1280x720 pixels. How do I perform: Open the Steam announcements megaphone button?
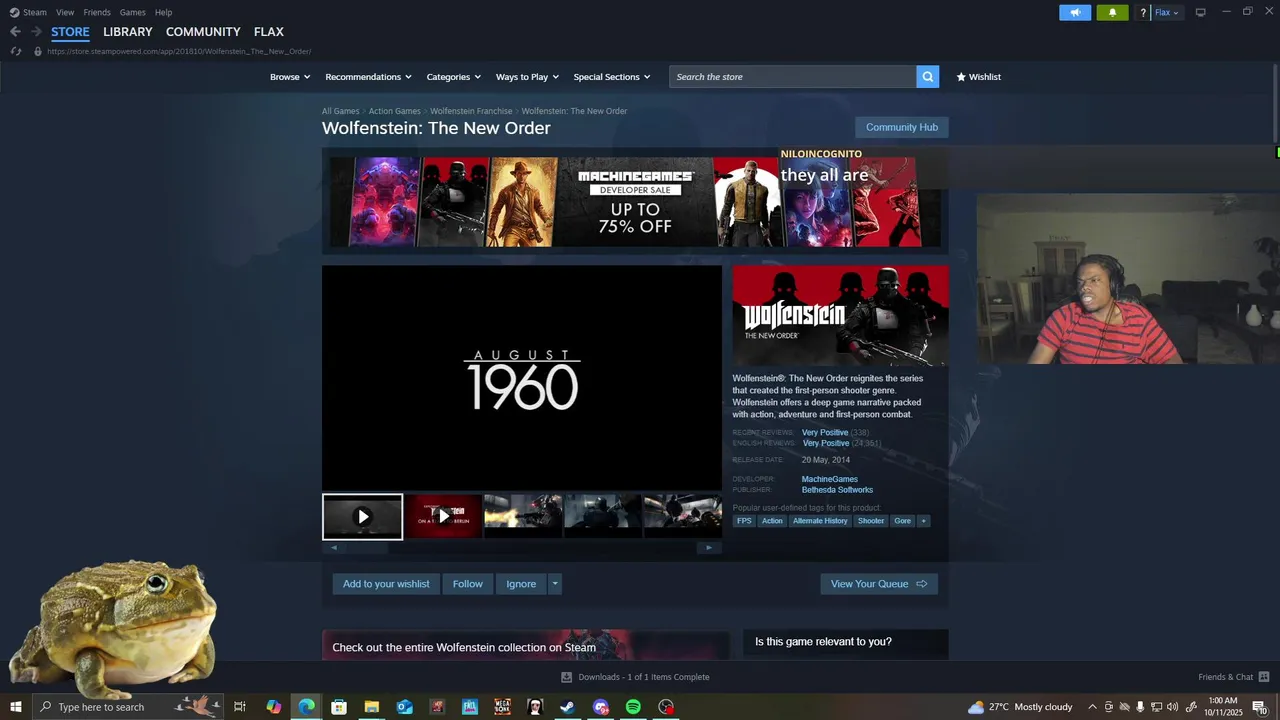(1075, 12)
